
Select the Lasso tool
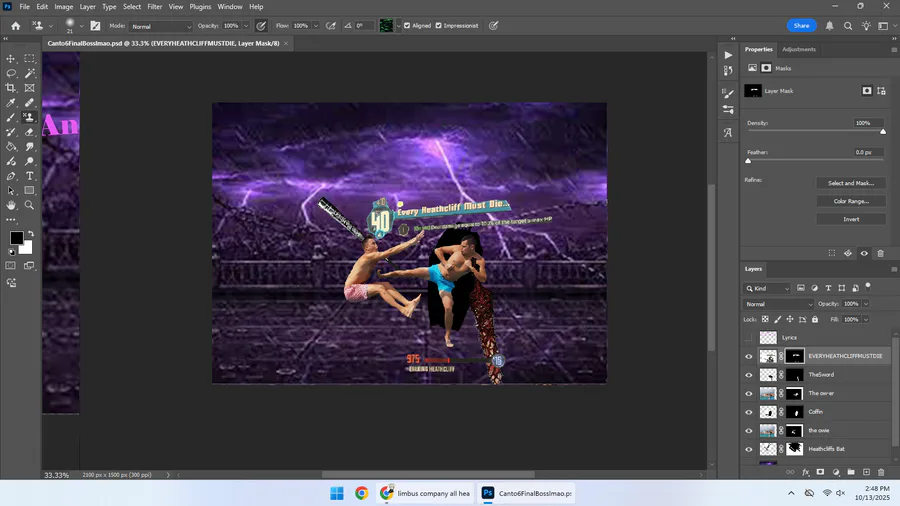(11, 73)
